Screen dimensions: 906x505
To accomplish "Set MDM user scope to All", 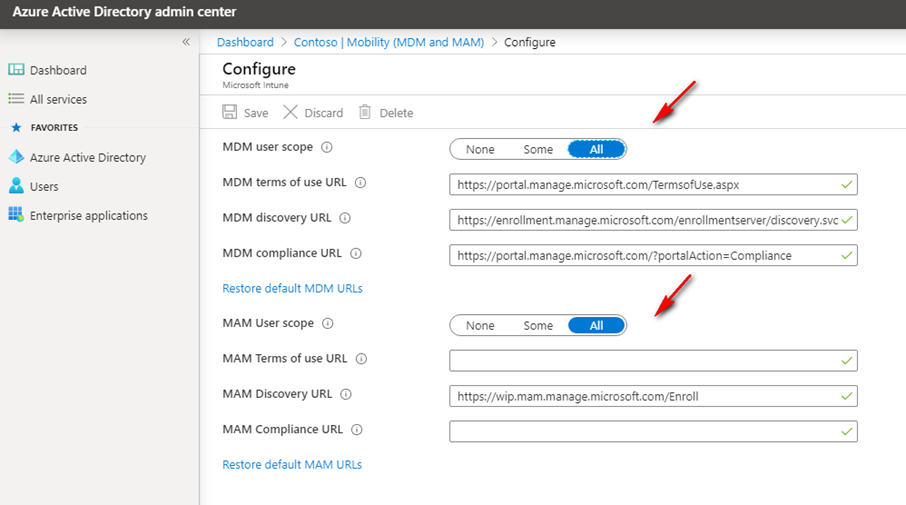I will tap(596, 149).
